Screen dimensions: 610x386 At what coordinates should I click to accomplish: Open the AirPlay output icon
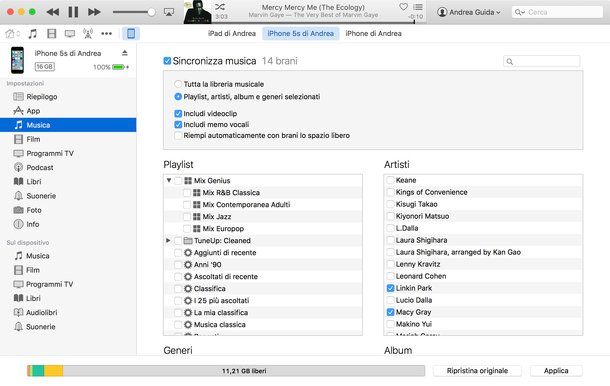click(x=169, y=12)
